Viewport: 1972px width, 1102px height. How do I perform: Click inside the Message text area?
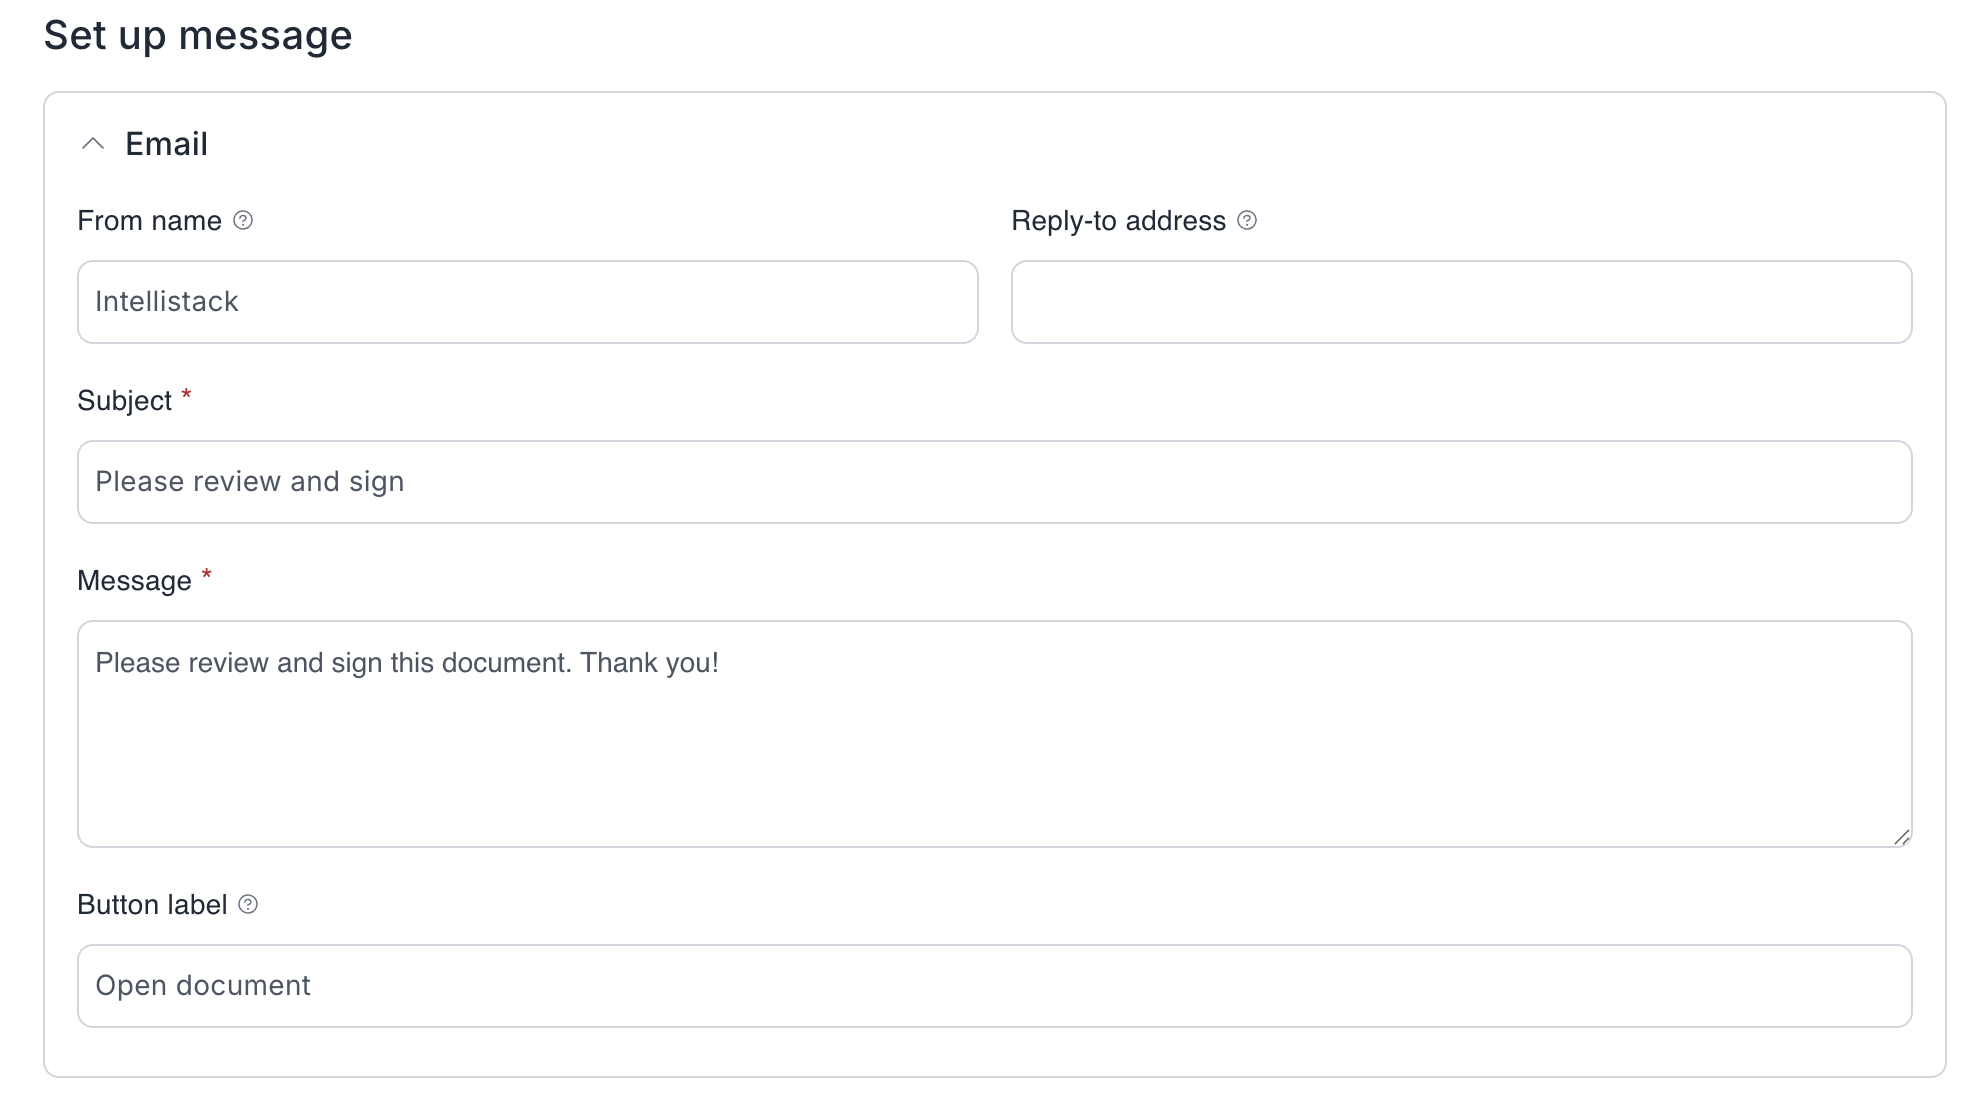994,750
